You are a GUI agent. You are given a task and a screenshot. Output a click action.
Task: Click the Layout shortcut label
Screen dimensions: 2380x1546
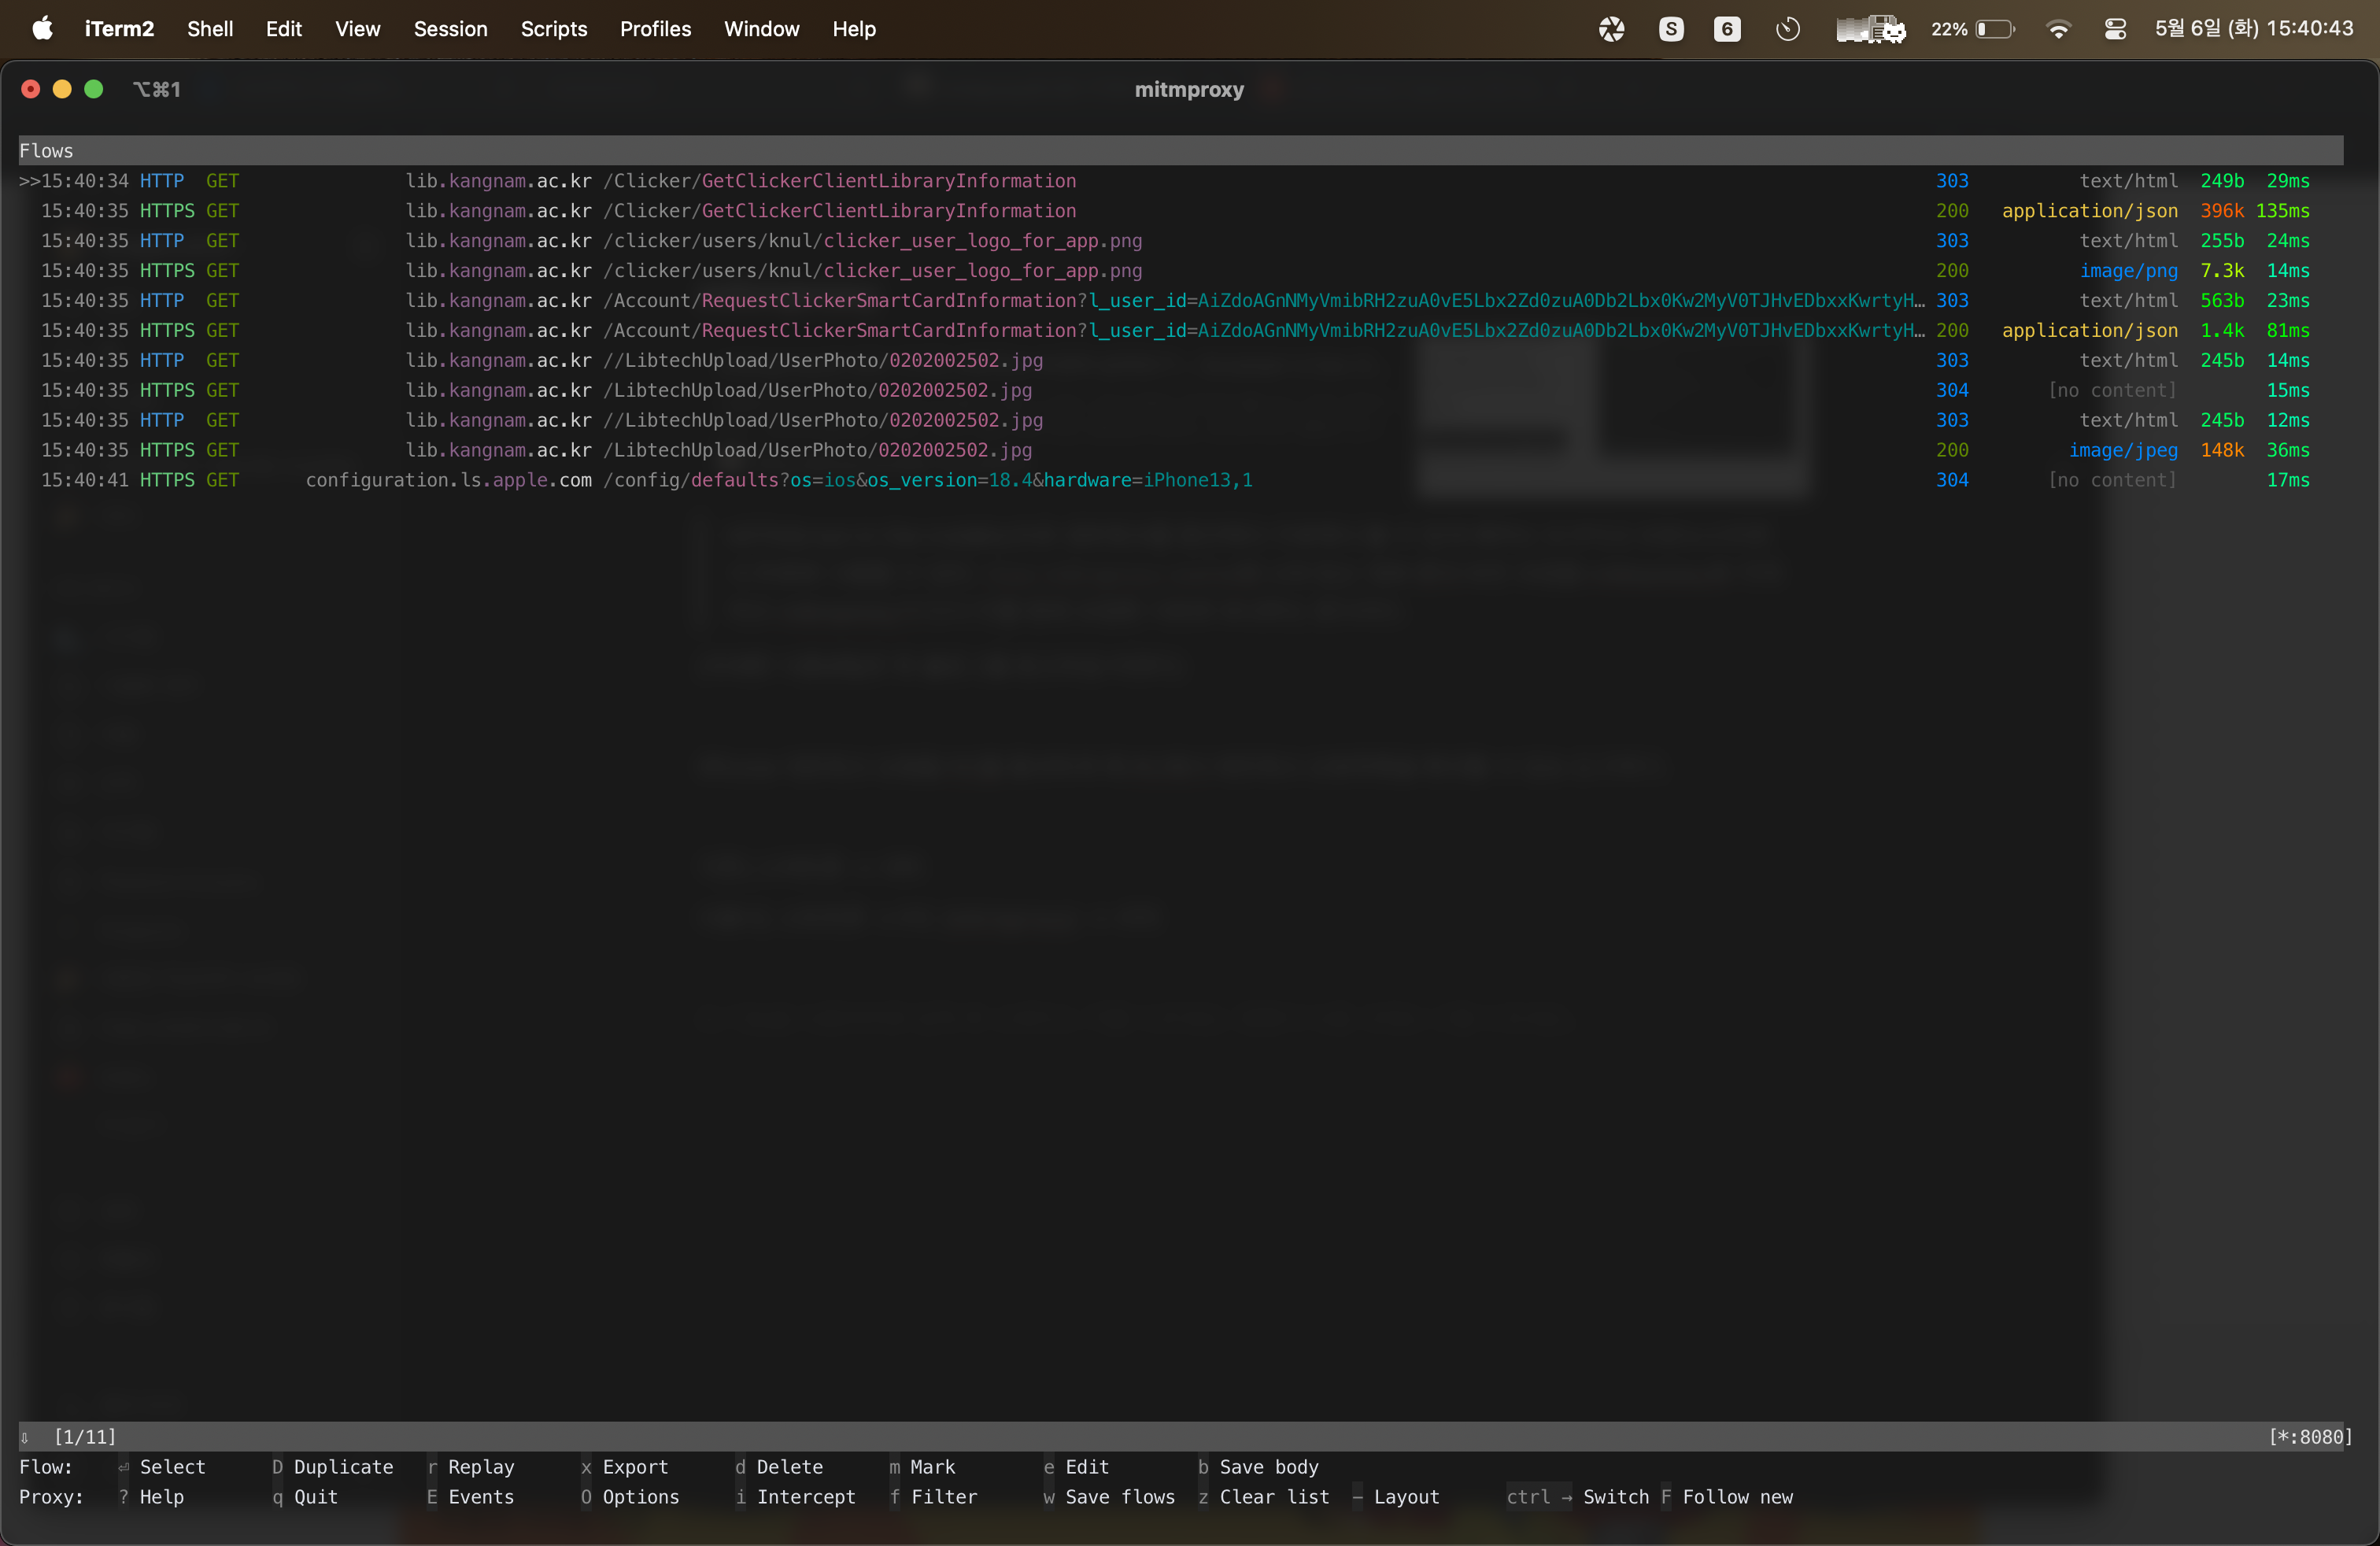click(1406, 1497)
